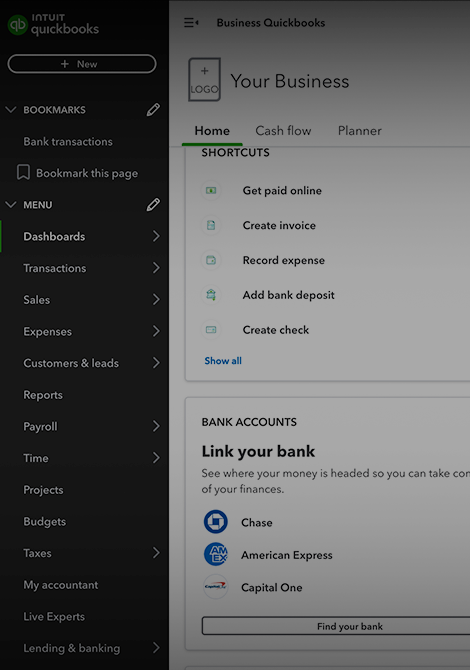Image resolution: width=470 pixels, height=670 pixels.
Task: Open Budgets in the sidebar menu
Action: point(44,521)
